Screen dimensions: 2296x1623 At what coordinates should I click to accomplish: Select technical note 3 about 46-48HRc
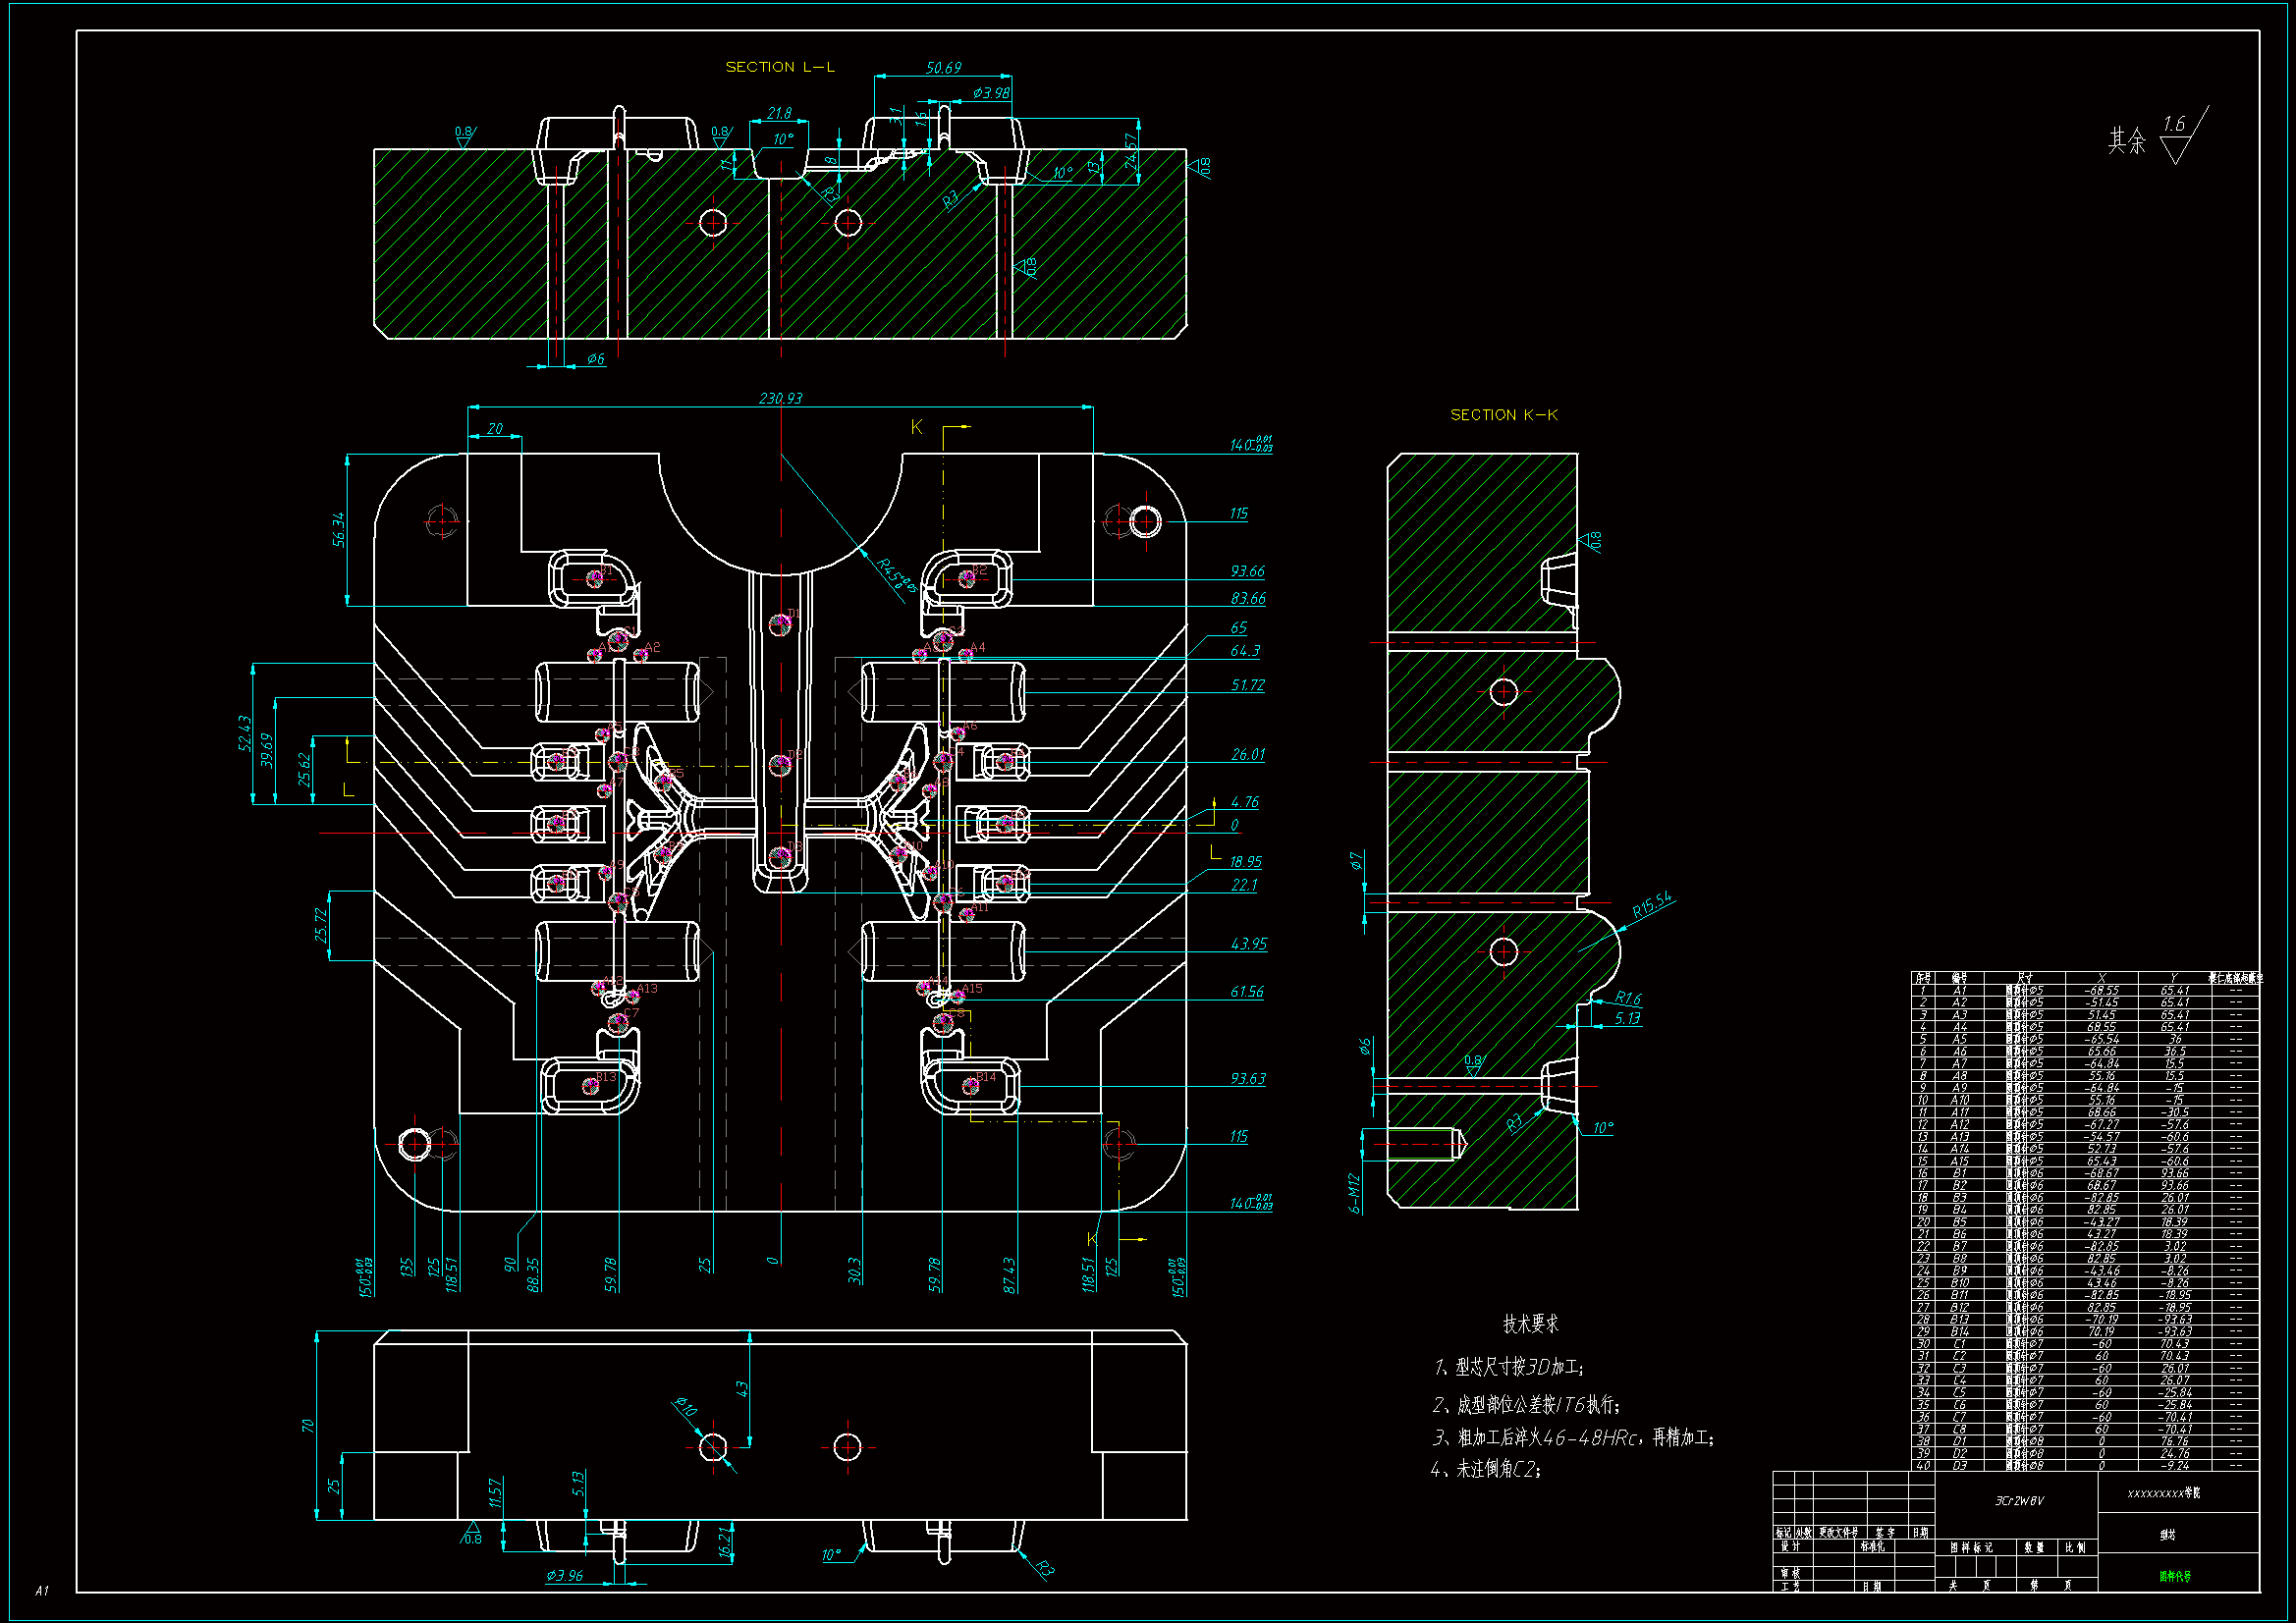click(1573, 1438)
